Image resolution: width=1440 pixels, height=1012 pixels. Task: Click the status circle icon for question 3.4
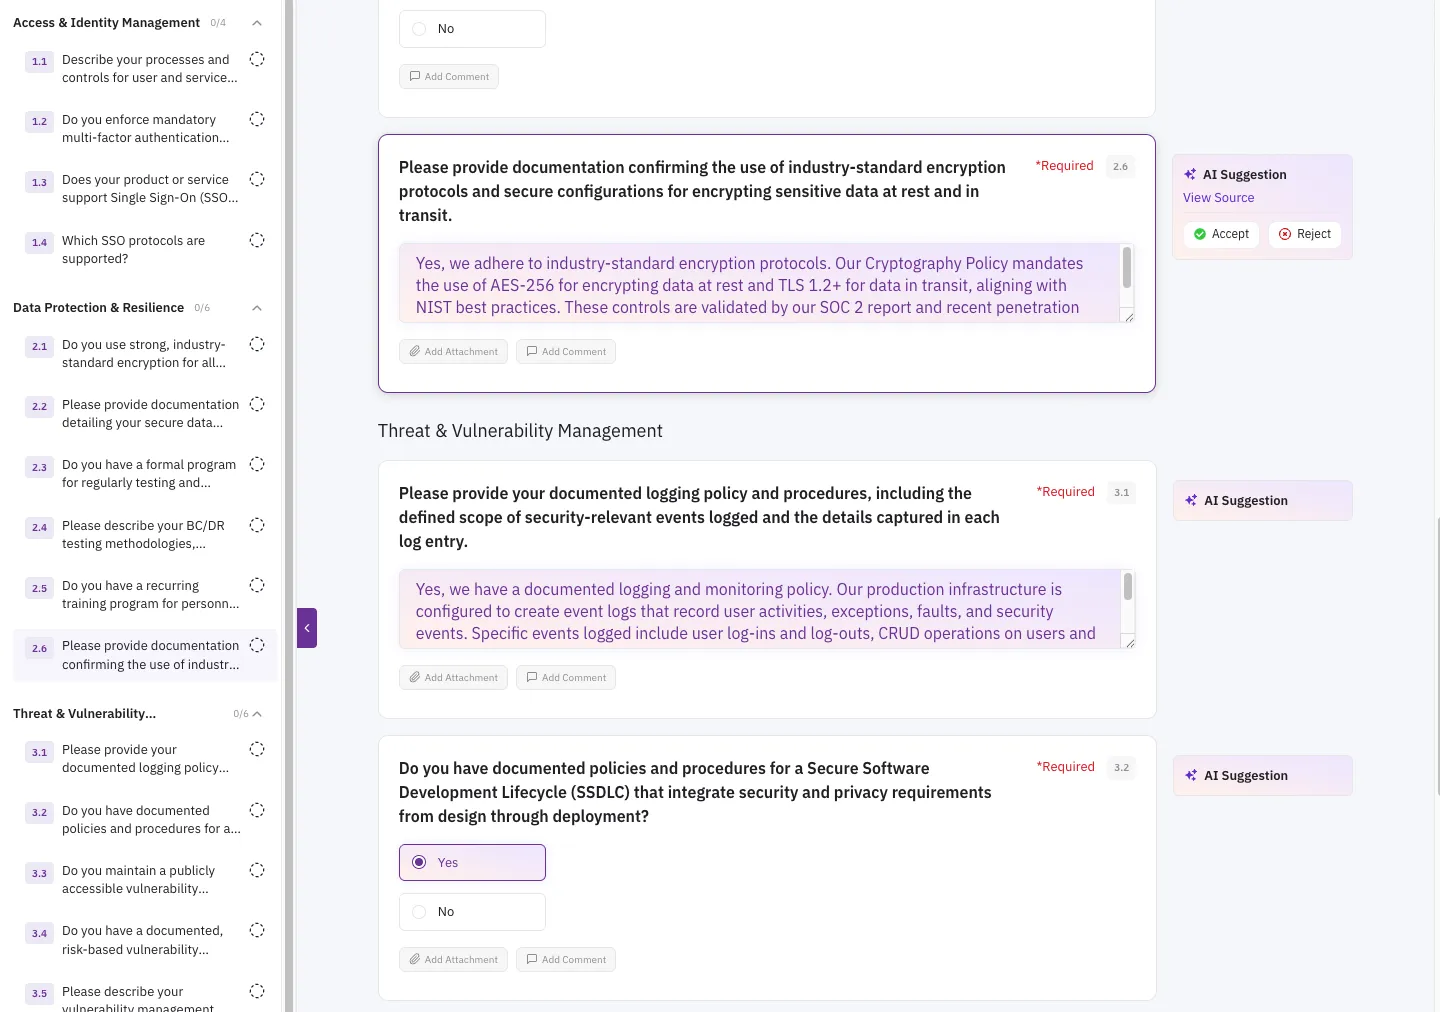coord(257,930)
